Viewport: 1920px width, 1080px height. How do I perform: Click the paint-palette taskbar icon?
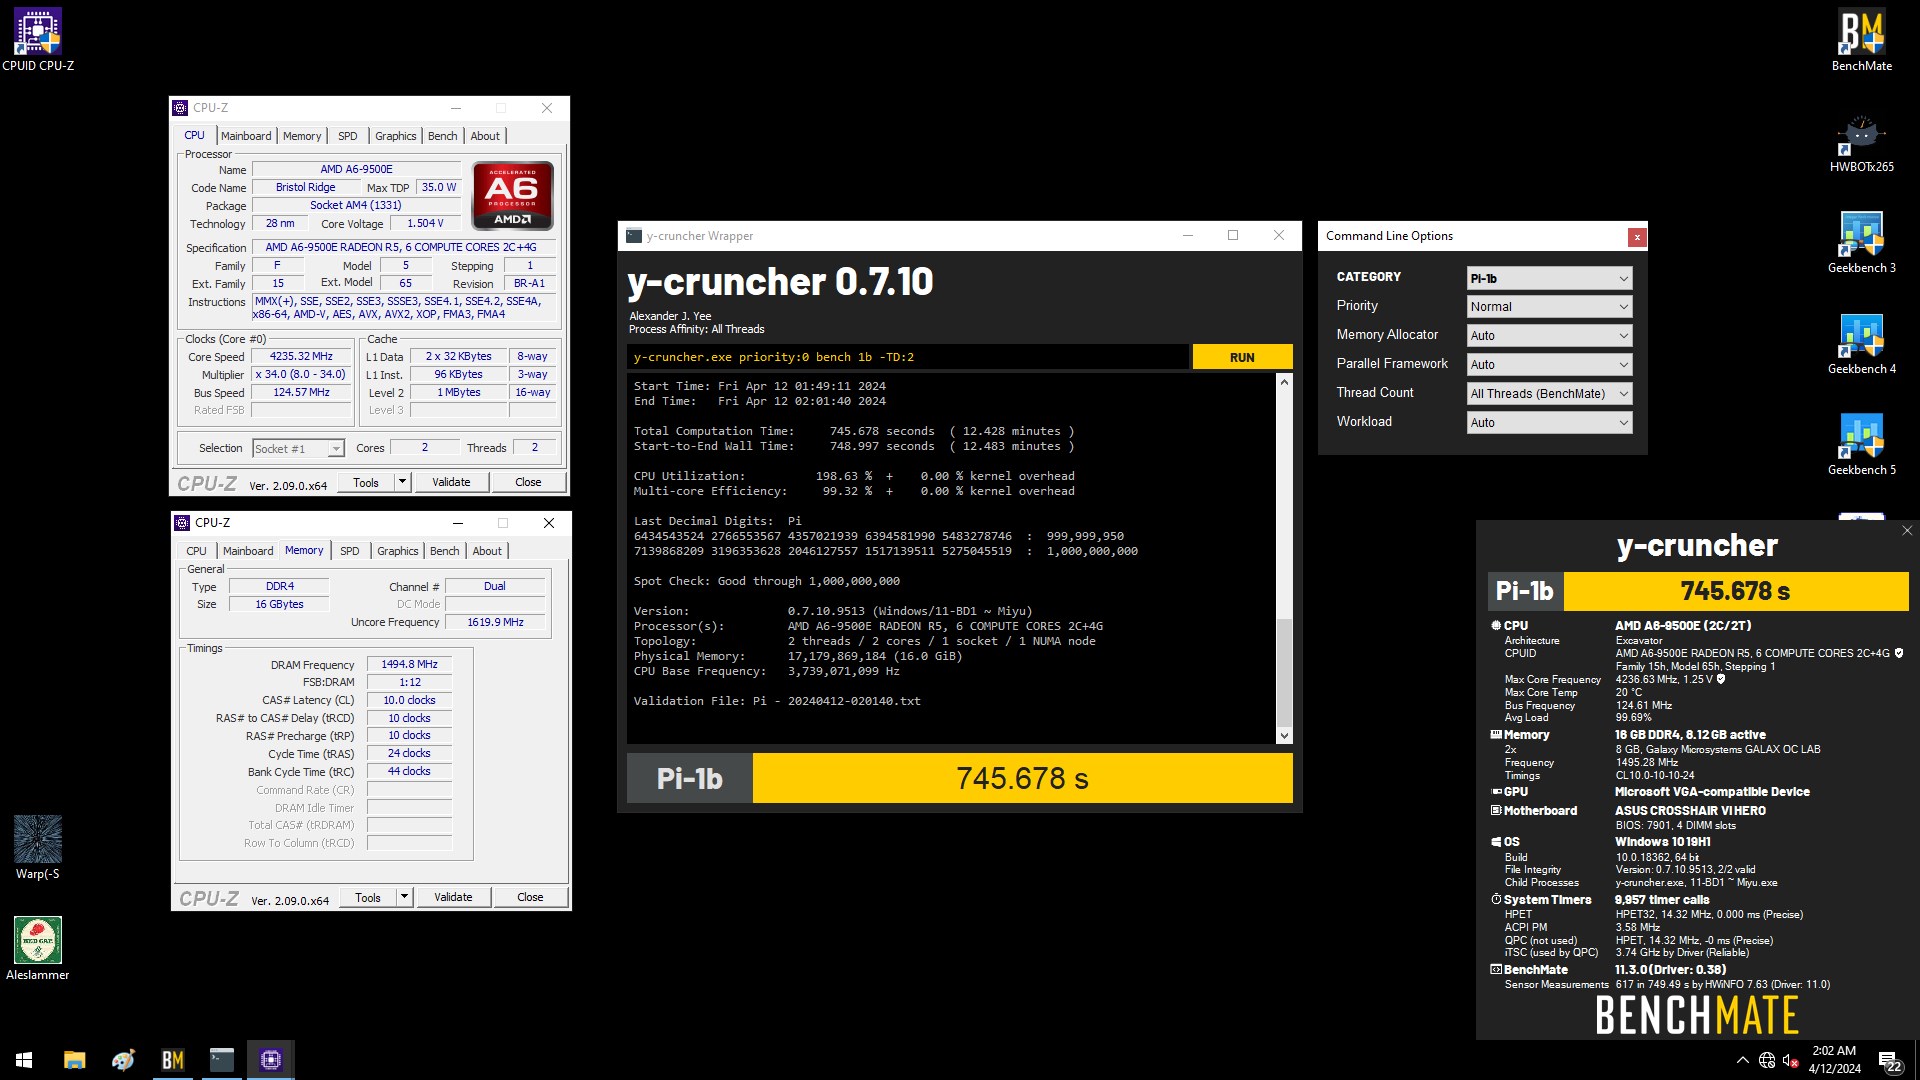(x=123, y=1060)
